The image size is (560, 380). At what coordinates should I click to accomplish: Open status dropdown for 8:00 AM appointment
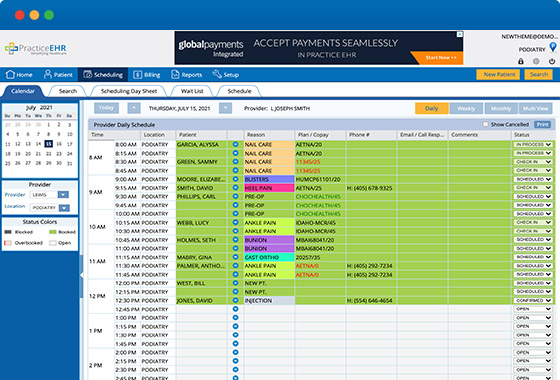coord(533,144)
